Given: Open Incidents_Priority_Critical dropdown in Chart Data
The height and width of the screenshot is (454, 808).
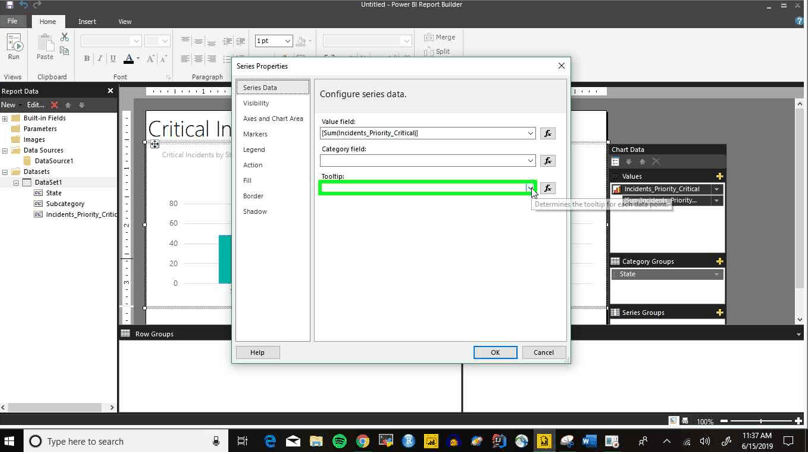Looking at the screenshot, I should (x=716, y=189).
